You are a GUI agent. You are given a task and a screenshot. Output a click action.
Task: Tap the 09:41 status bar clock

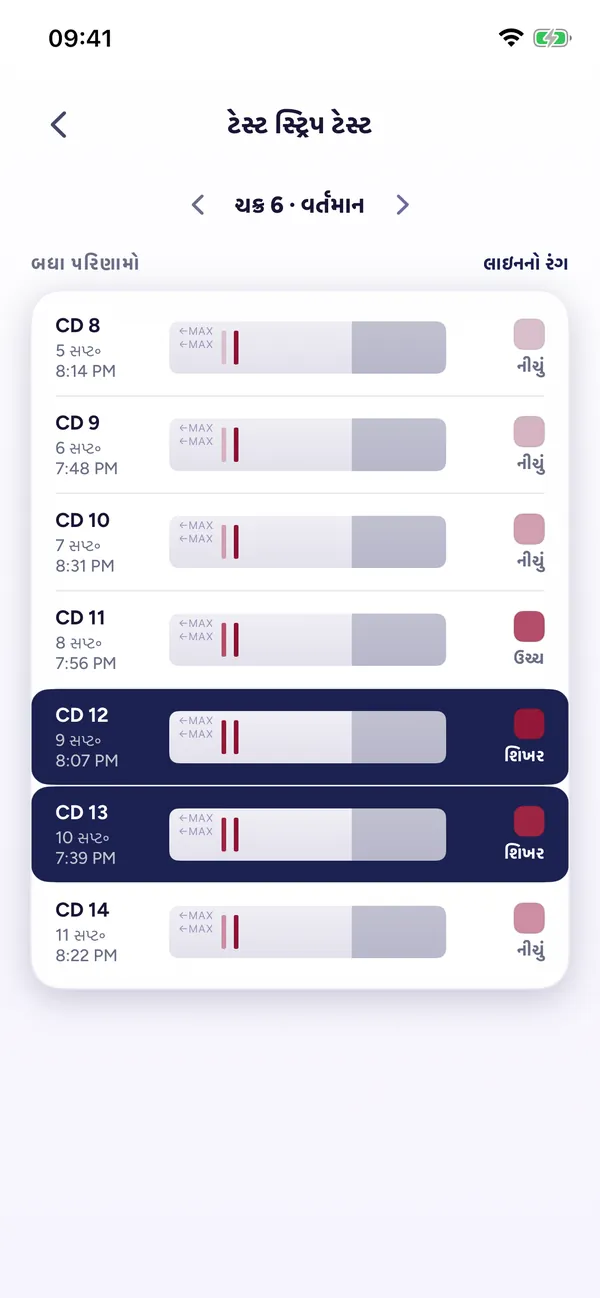click(80, 38)
